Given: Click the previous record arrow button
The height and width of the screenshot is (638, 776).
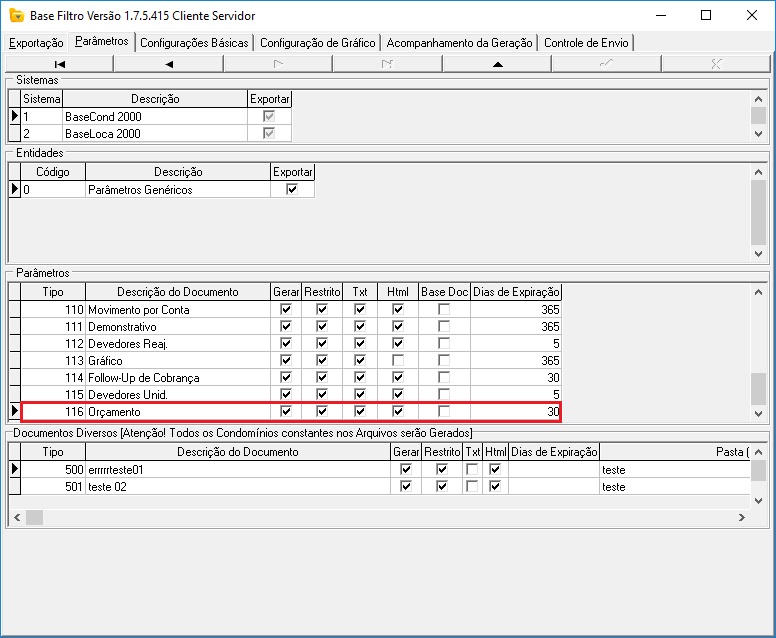Looking at the screenshot, I should (x=168, y=63).
